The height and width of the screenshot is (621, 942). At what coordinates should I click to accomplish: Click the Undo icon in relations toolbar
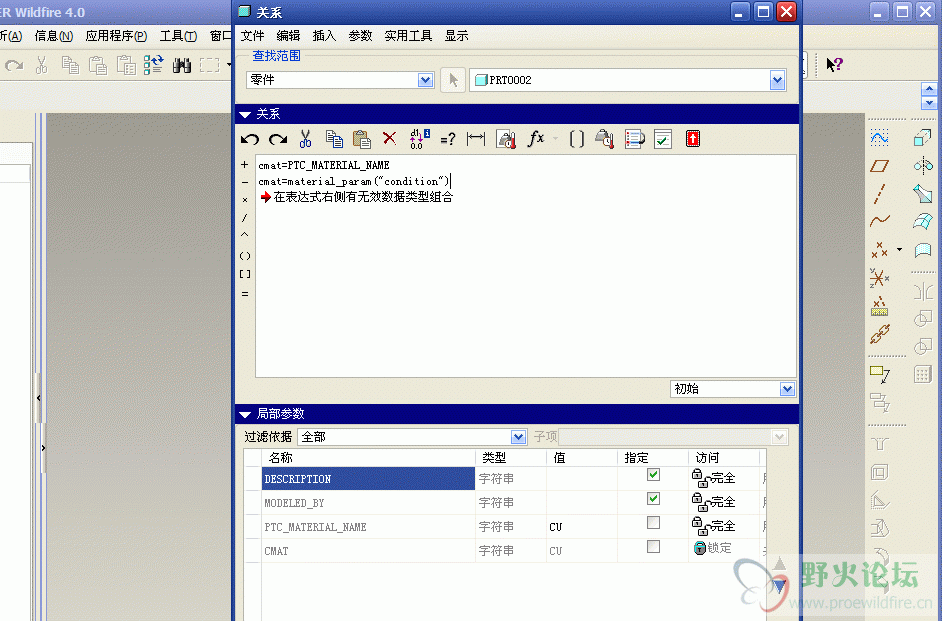click(249, 139)
